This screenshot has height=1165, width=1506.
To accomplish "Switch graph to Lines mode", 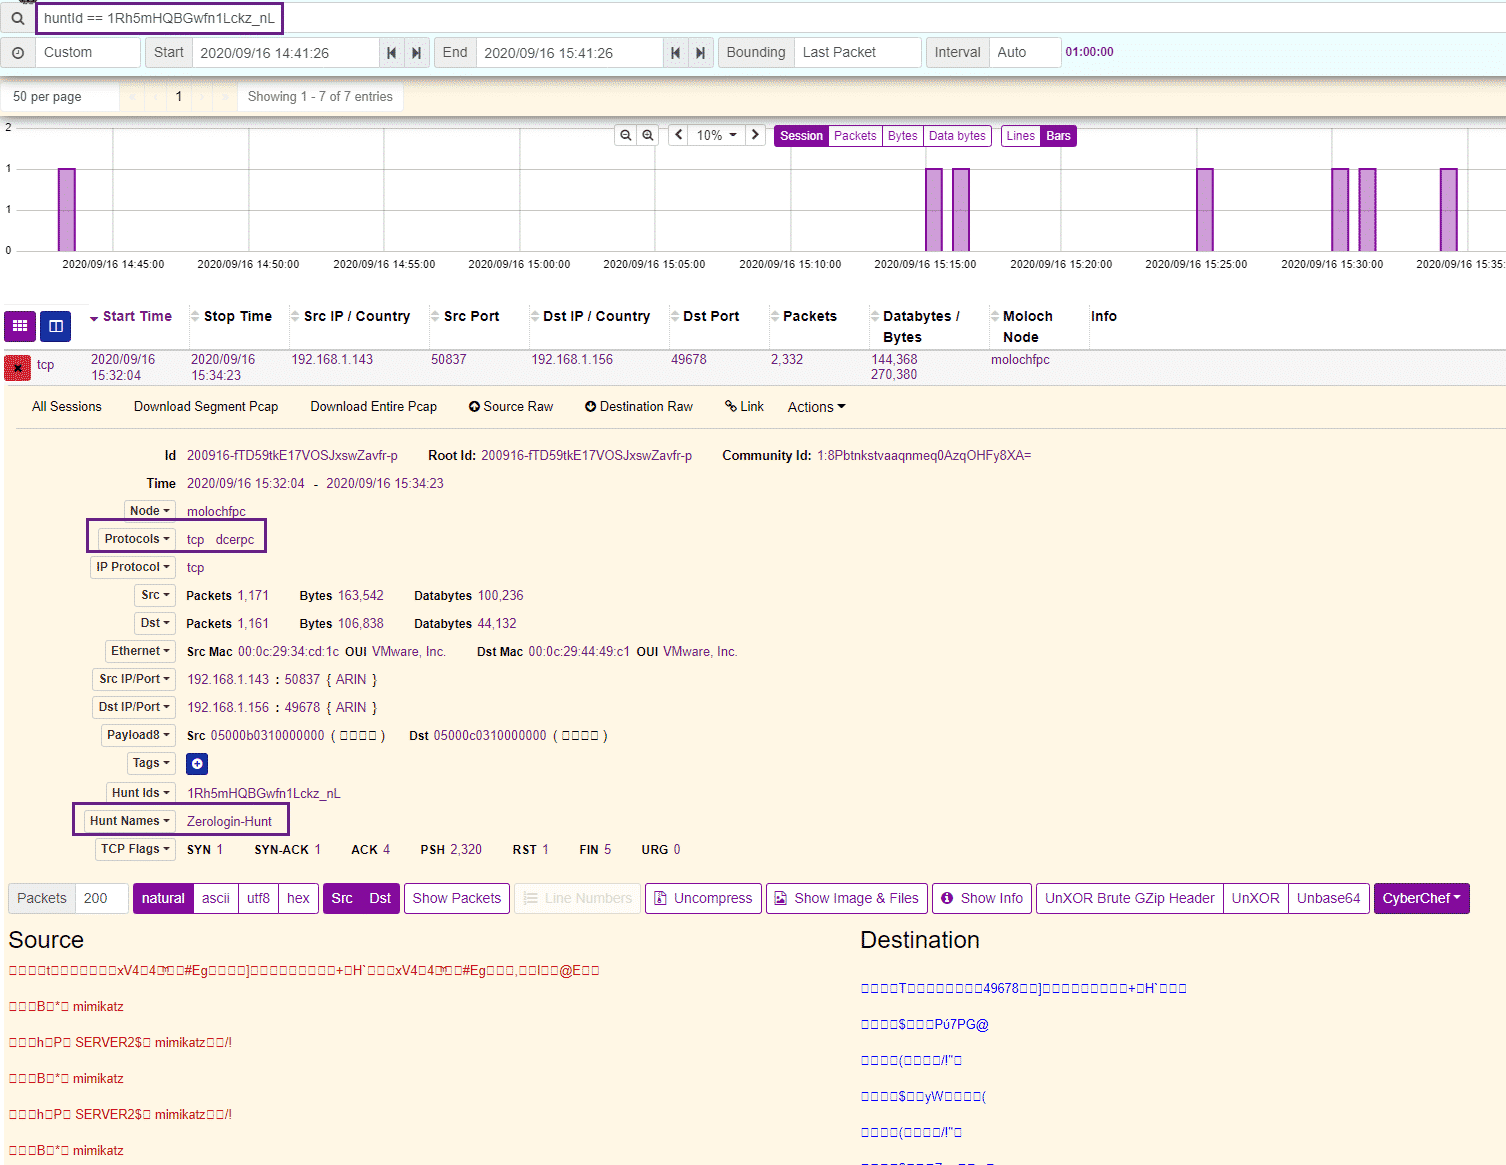I will [1020, 136].
